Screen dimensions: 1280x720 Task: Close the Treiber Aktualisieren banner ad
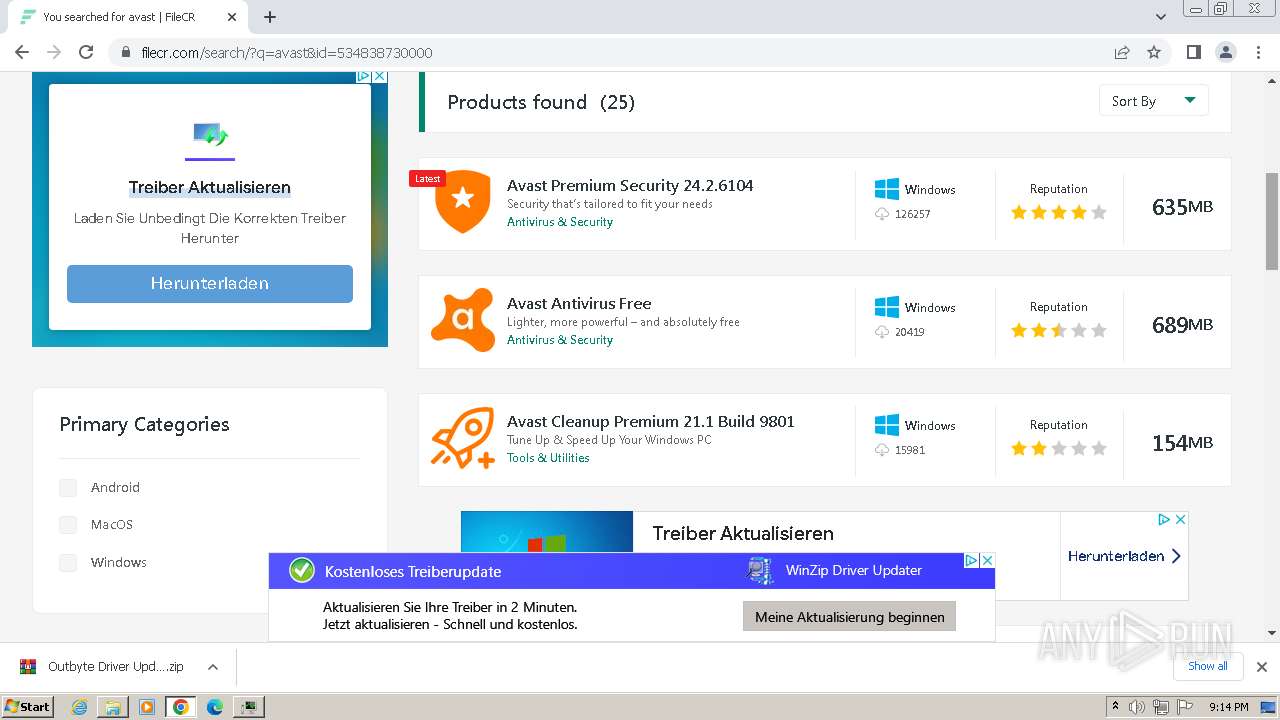coord(1180,519)
